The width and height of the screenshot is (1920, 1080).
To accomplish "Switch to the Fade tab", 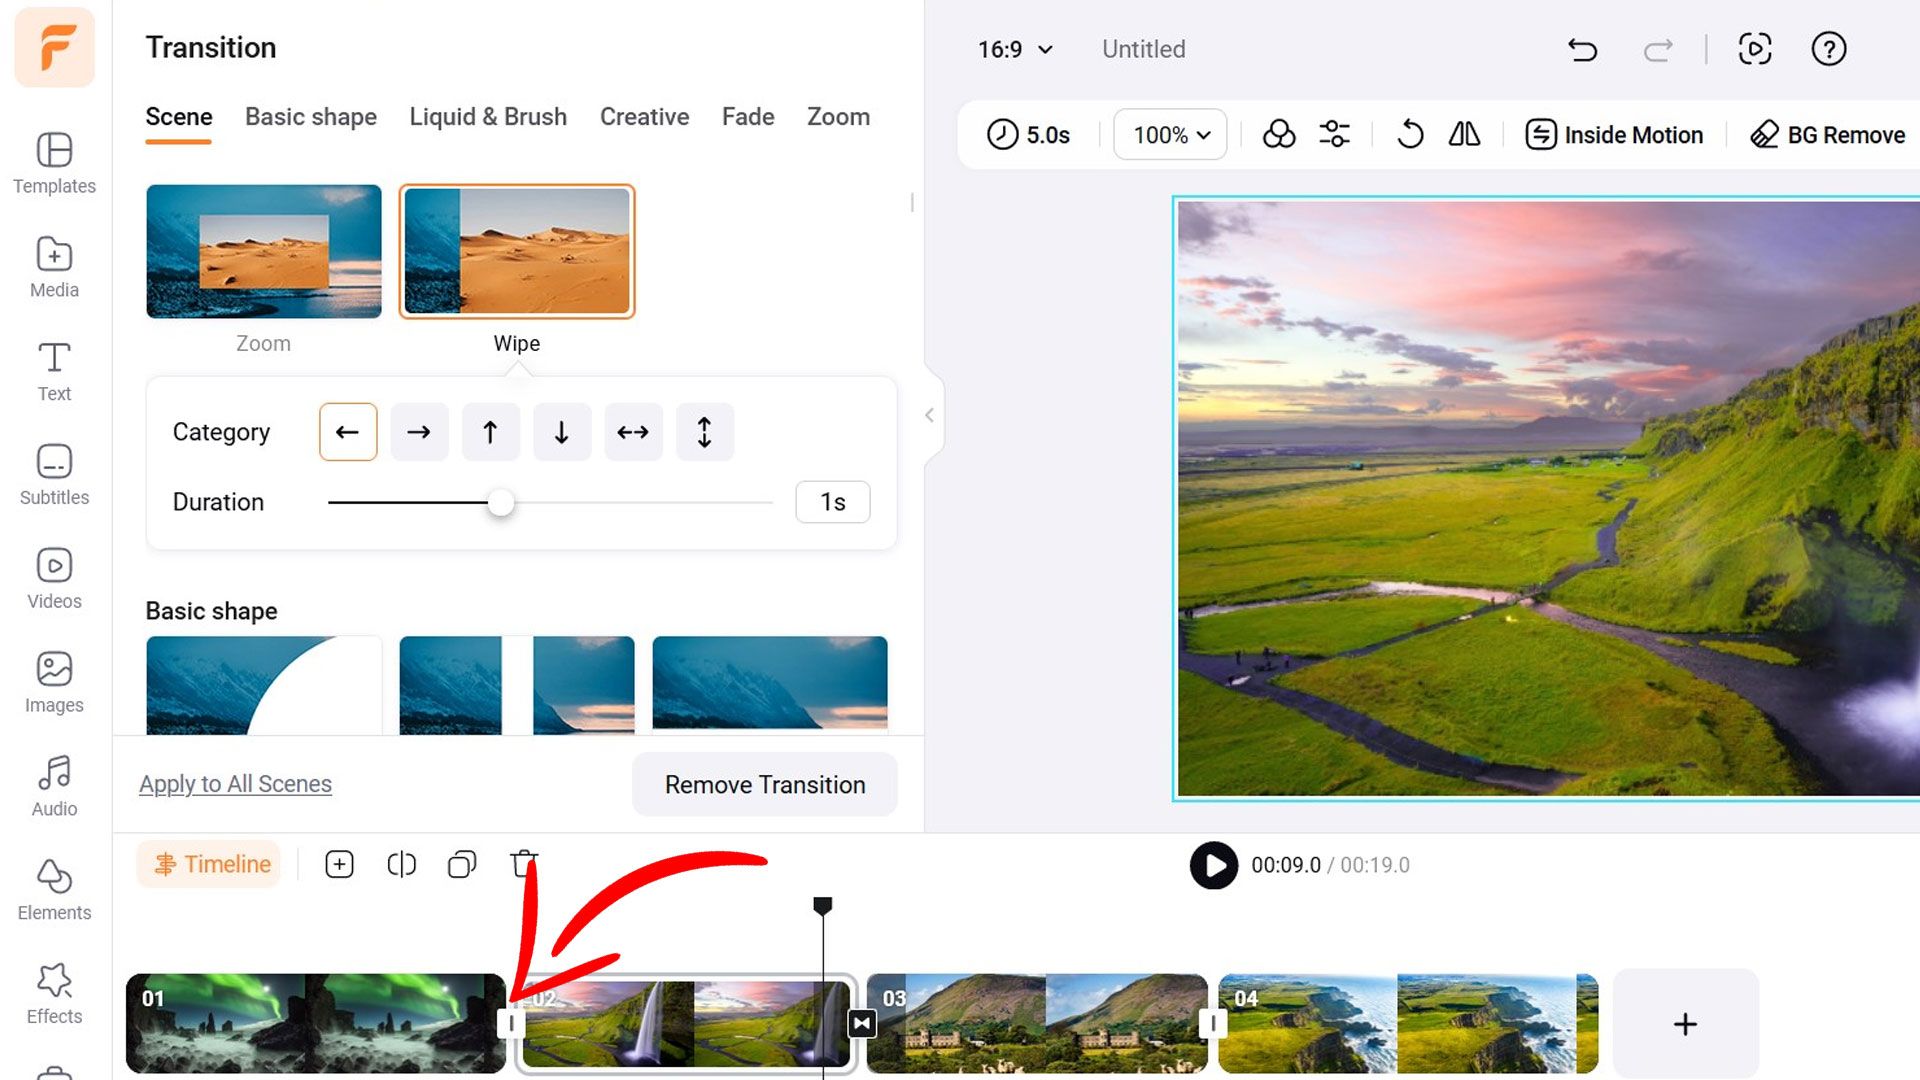I will coord(747,117).
